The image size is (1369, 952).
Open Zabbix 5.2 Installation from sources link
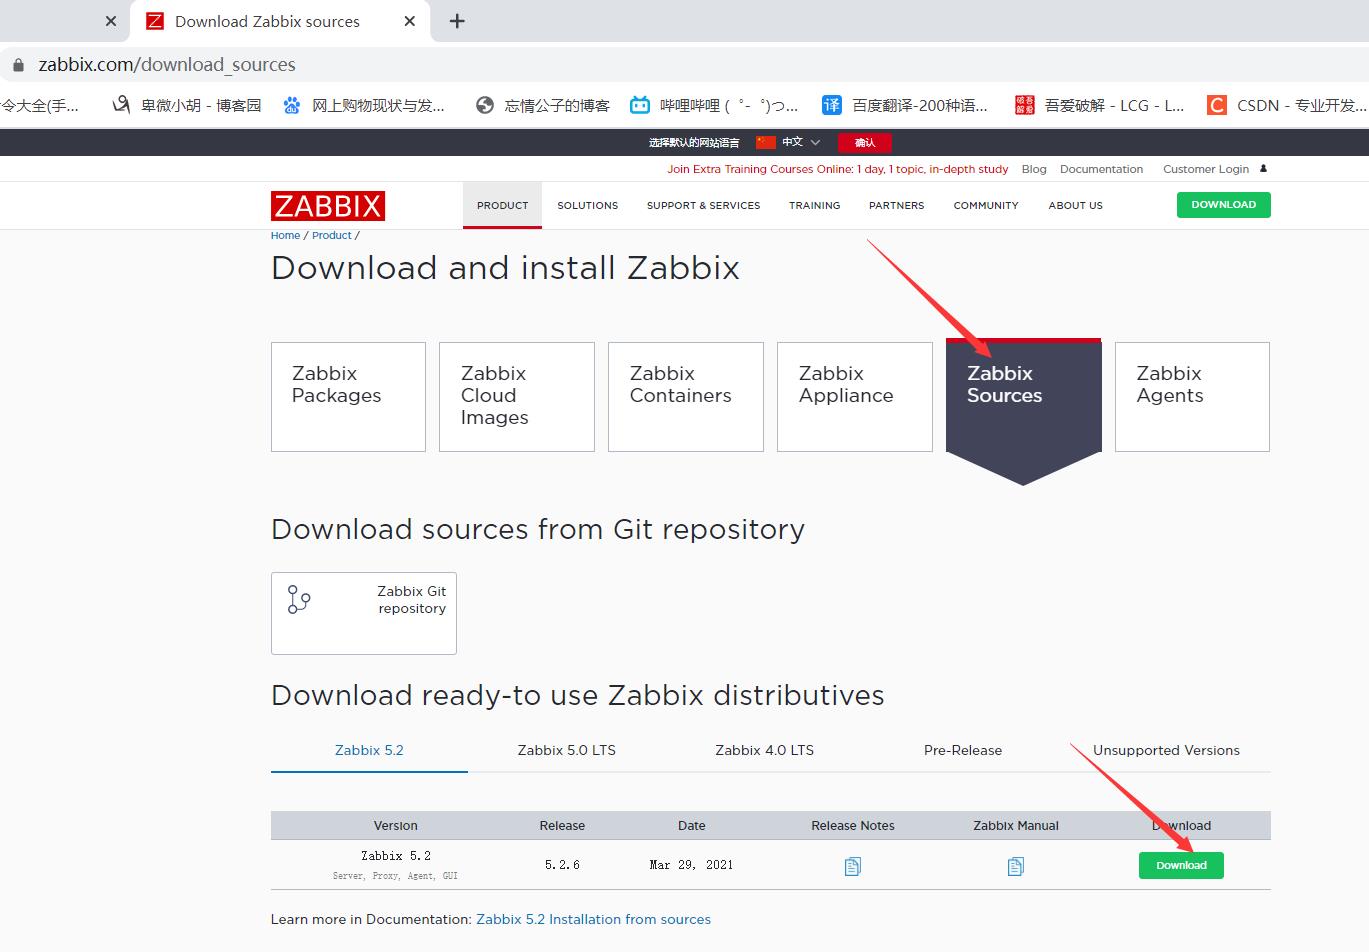click(594, 919)
